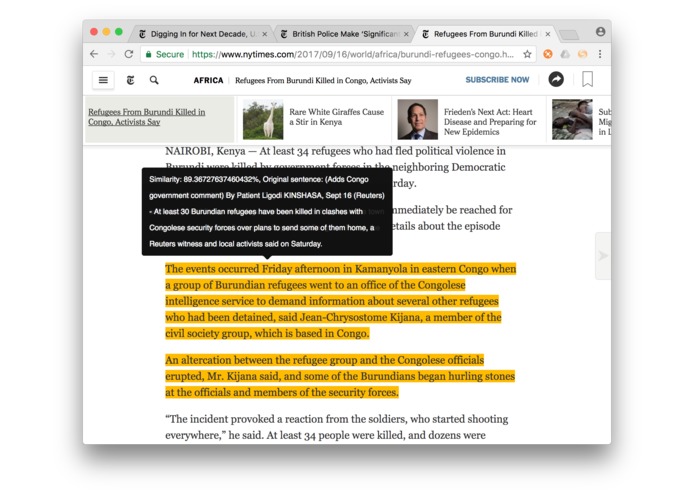This screenshot has height=494, width=695.
Task: Open Rare White Giraffes Cause a Stir story
Action: pos(336,117)
